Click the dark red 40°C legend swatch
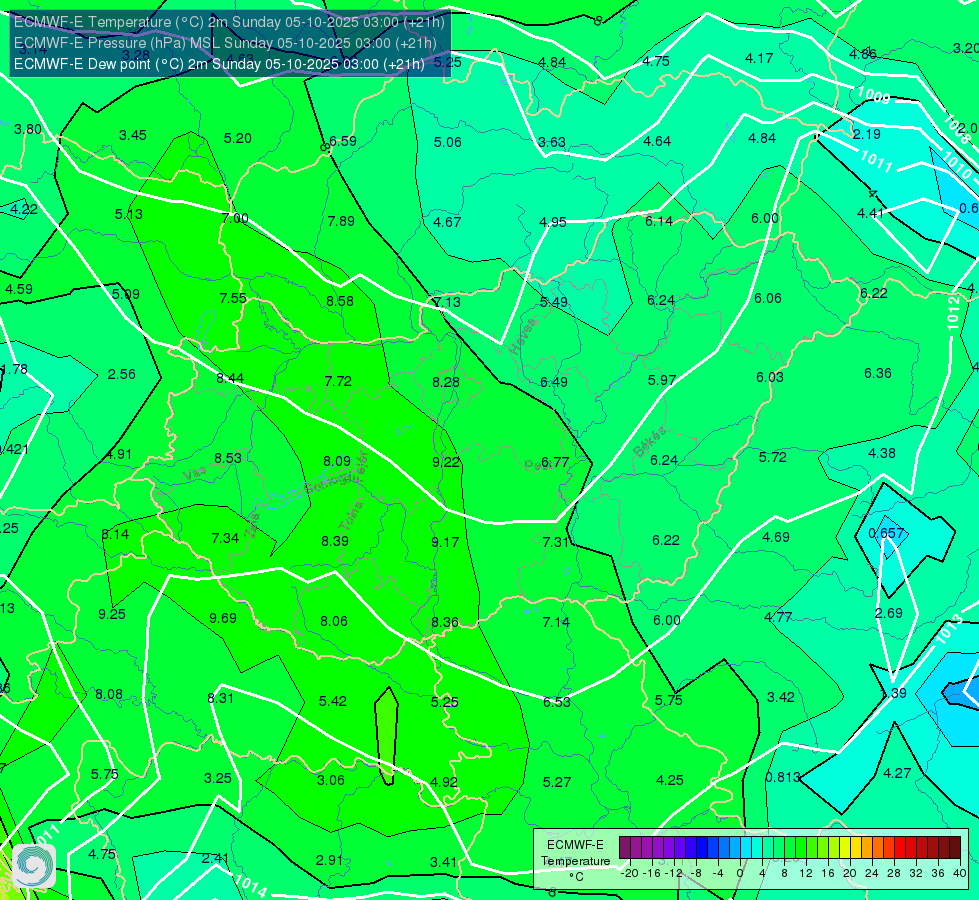979x900 pixels. [955, 848]
